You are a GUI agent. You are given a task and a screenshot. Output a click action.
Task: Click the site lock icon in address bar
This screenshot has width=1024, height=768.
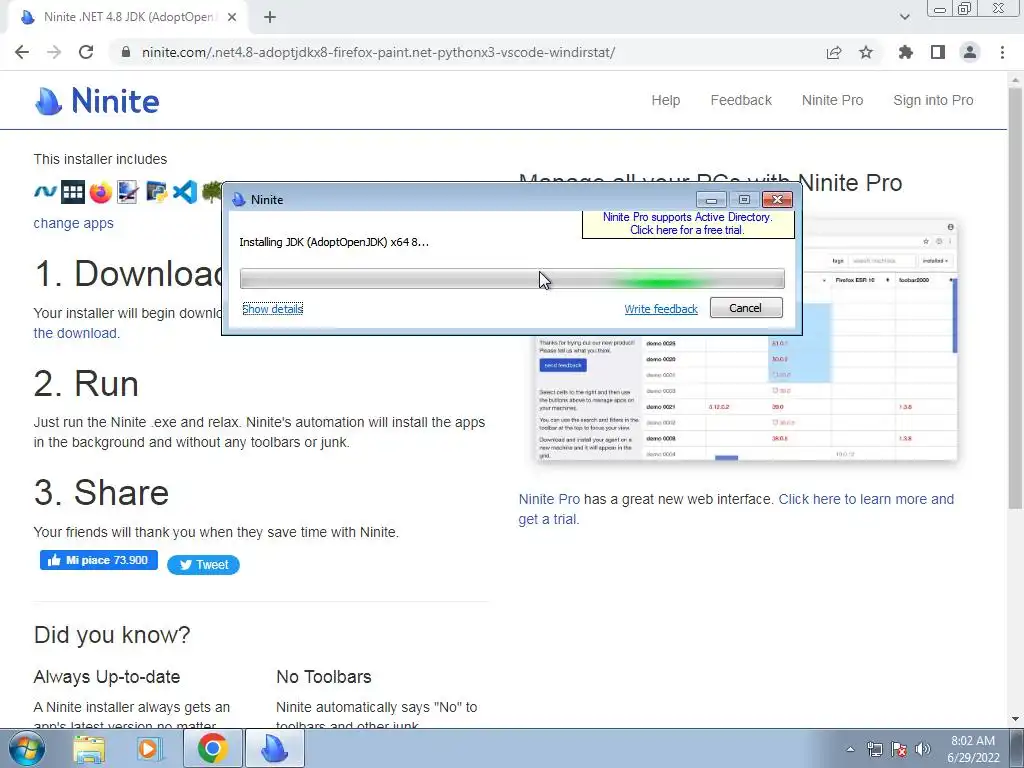(x=126, y=52)
